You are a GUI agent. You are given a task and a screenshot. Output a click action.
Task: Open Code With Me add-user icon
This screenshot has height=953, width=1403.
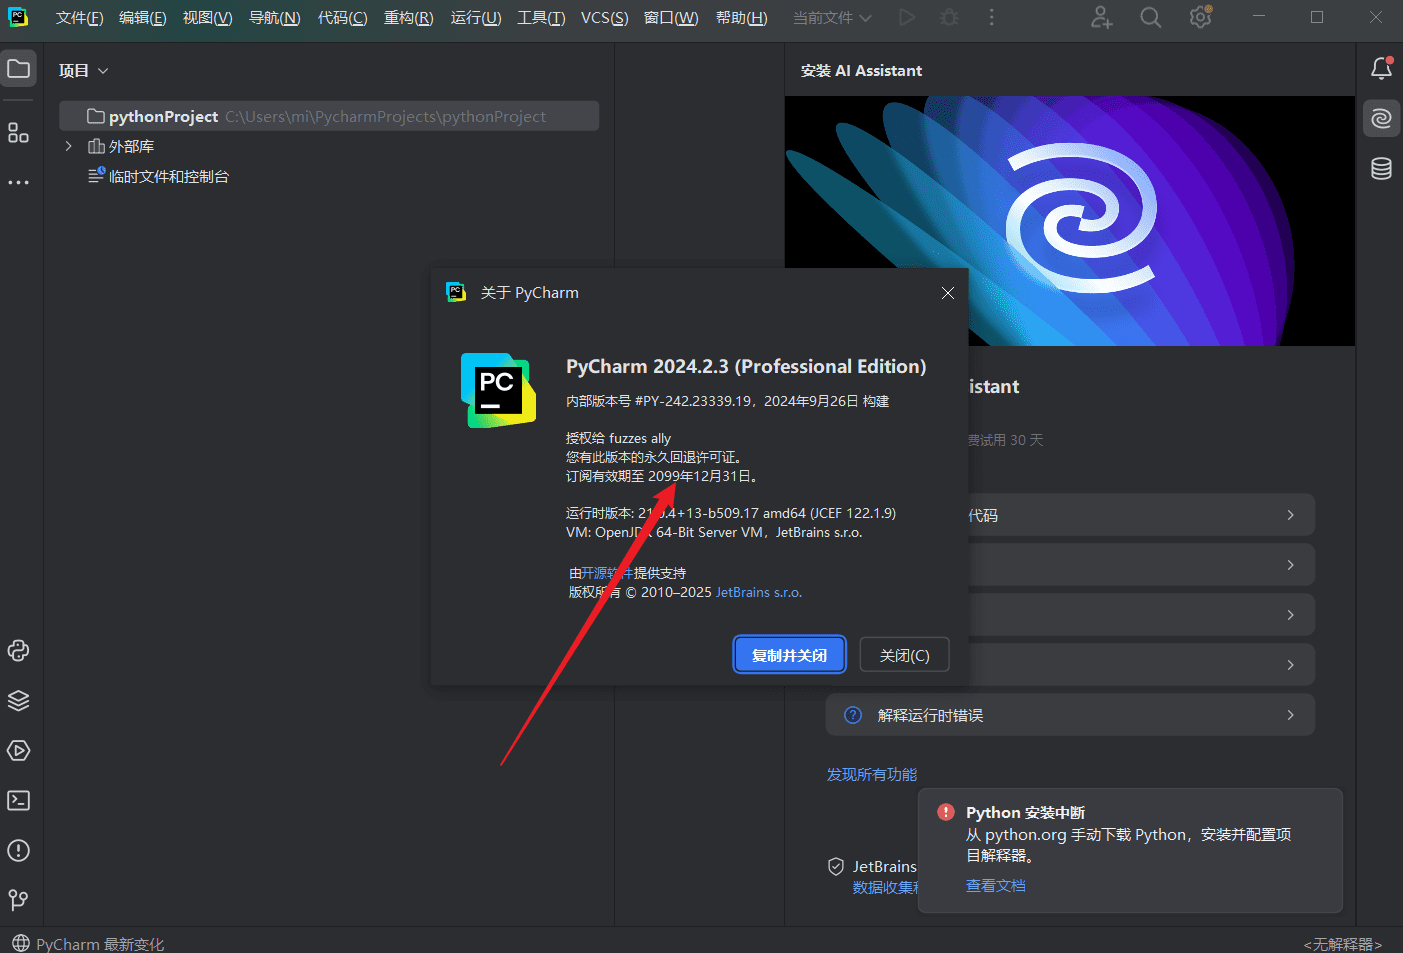[x=1101, y=17]
